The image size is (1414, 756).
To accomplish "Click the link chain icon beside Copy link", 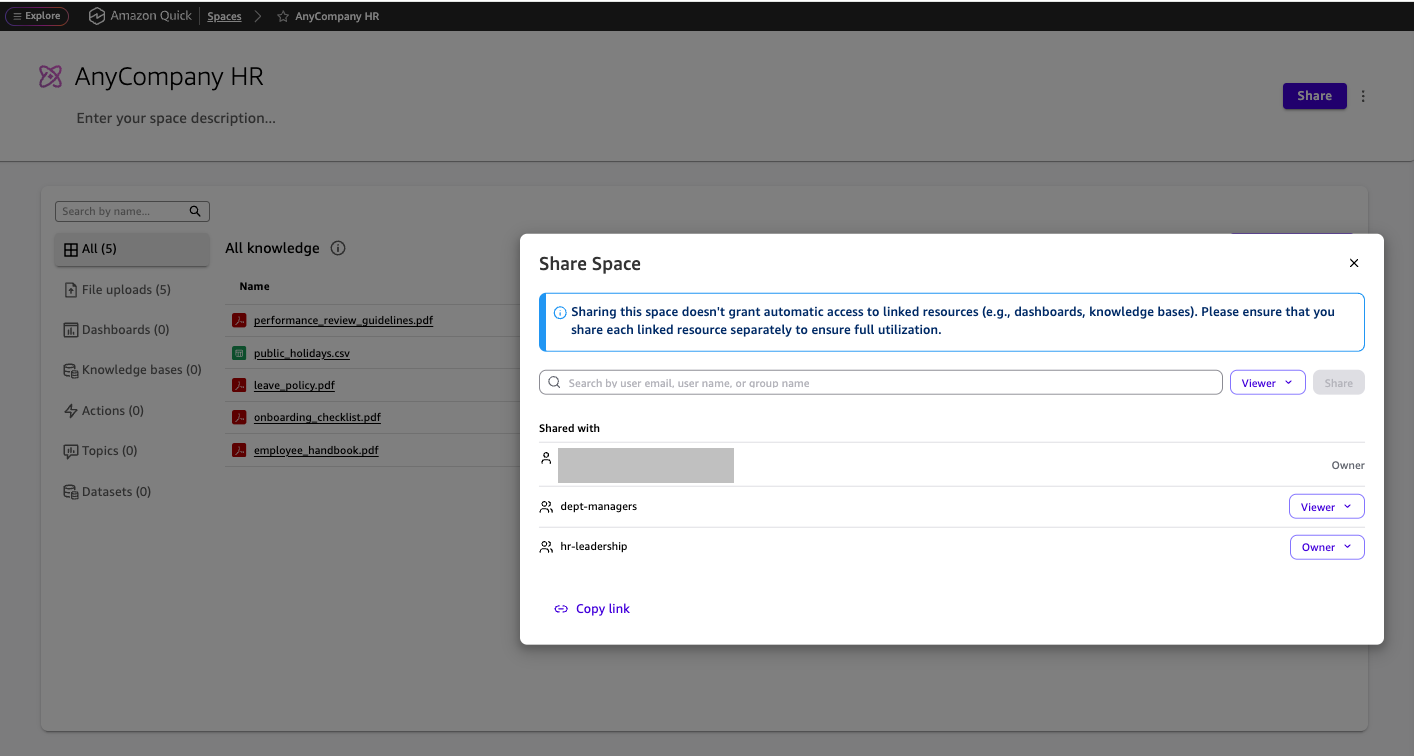I will 561,609.
